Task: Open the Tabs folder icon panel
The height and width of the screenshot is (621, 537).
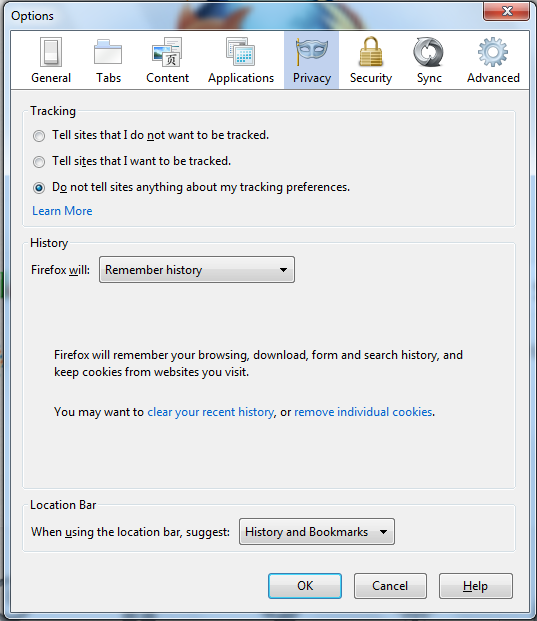Action: [108, 60]
